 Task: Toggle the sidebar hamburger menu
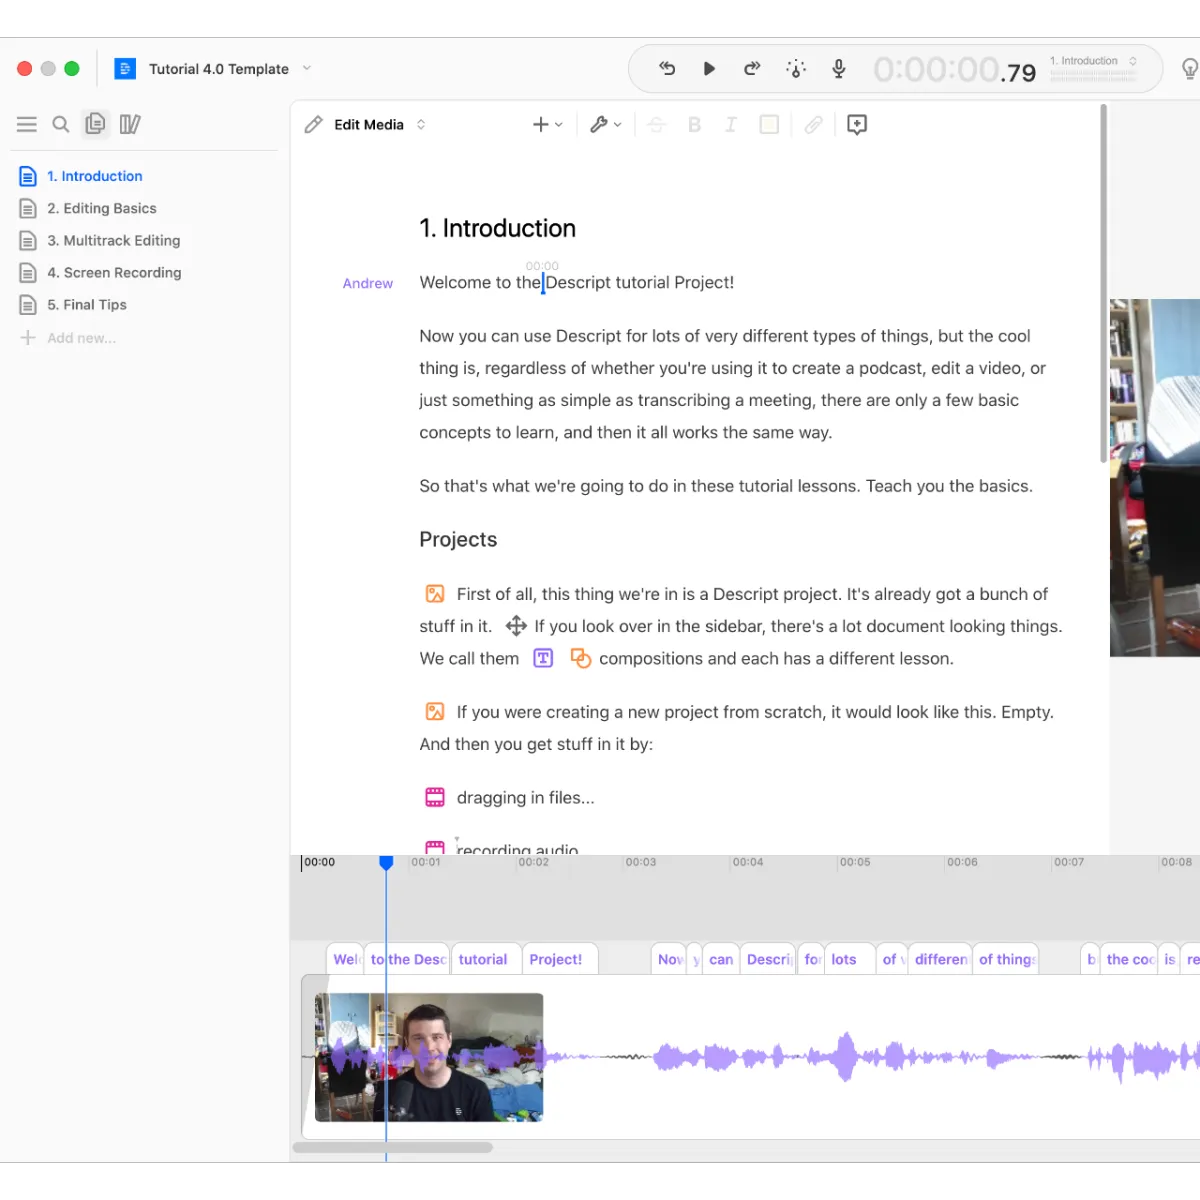[27, 124]
